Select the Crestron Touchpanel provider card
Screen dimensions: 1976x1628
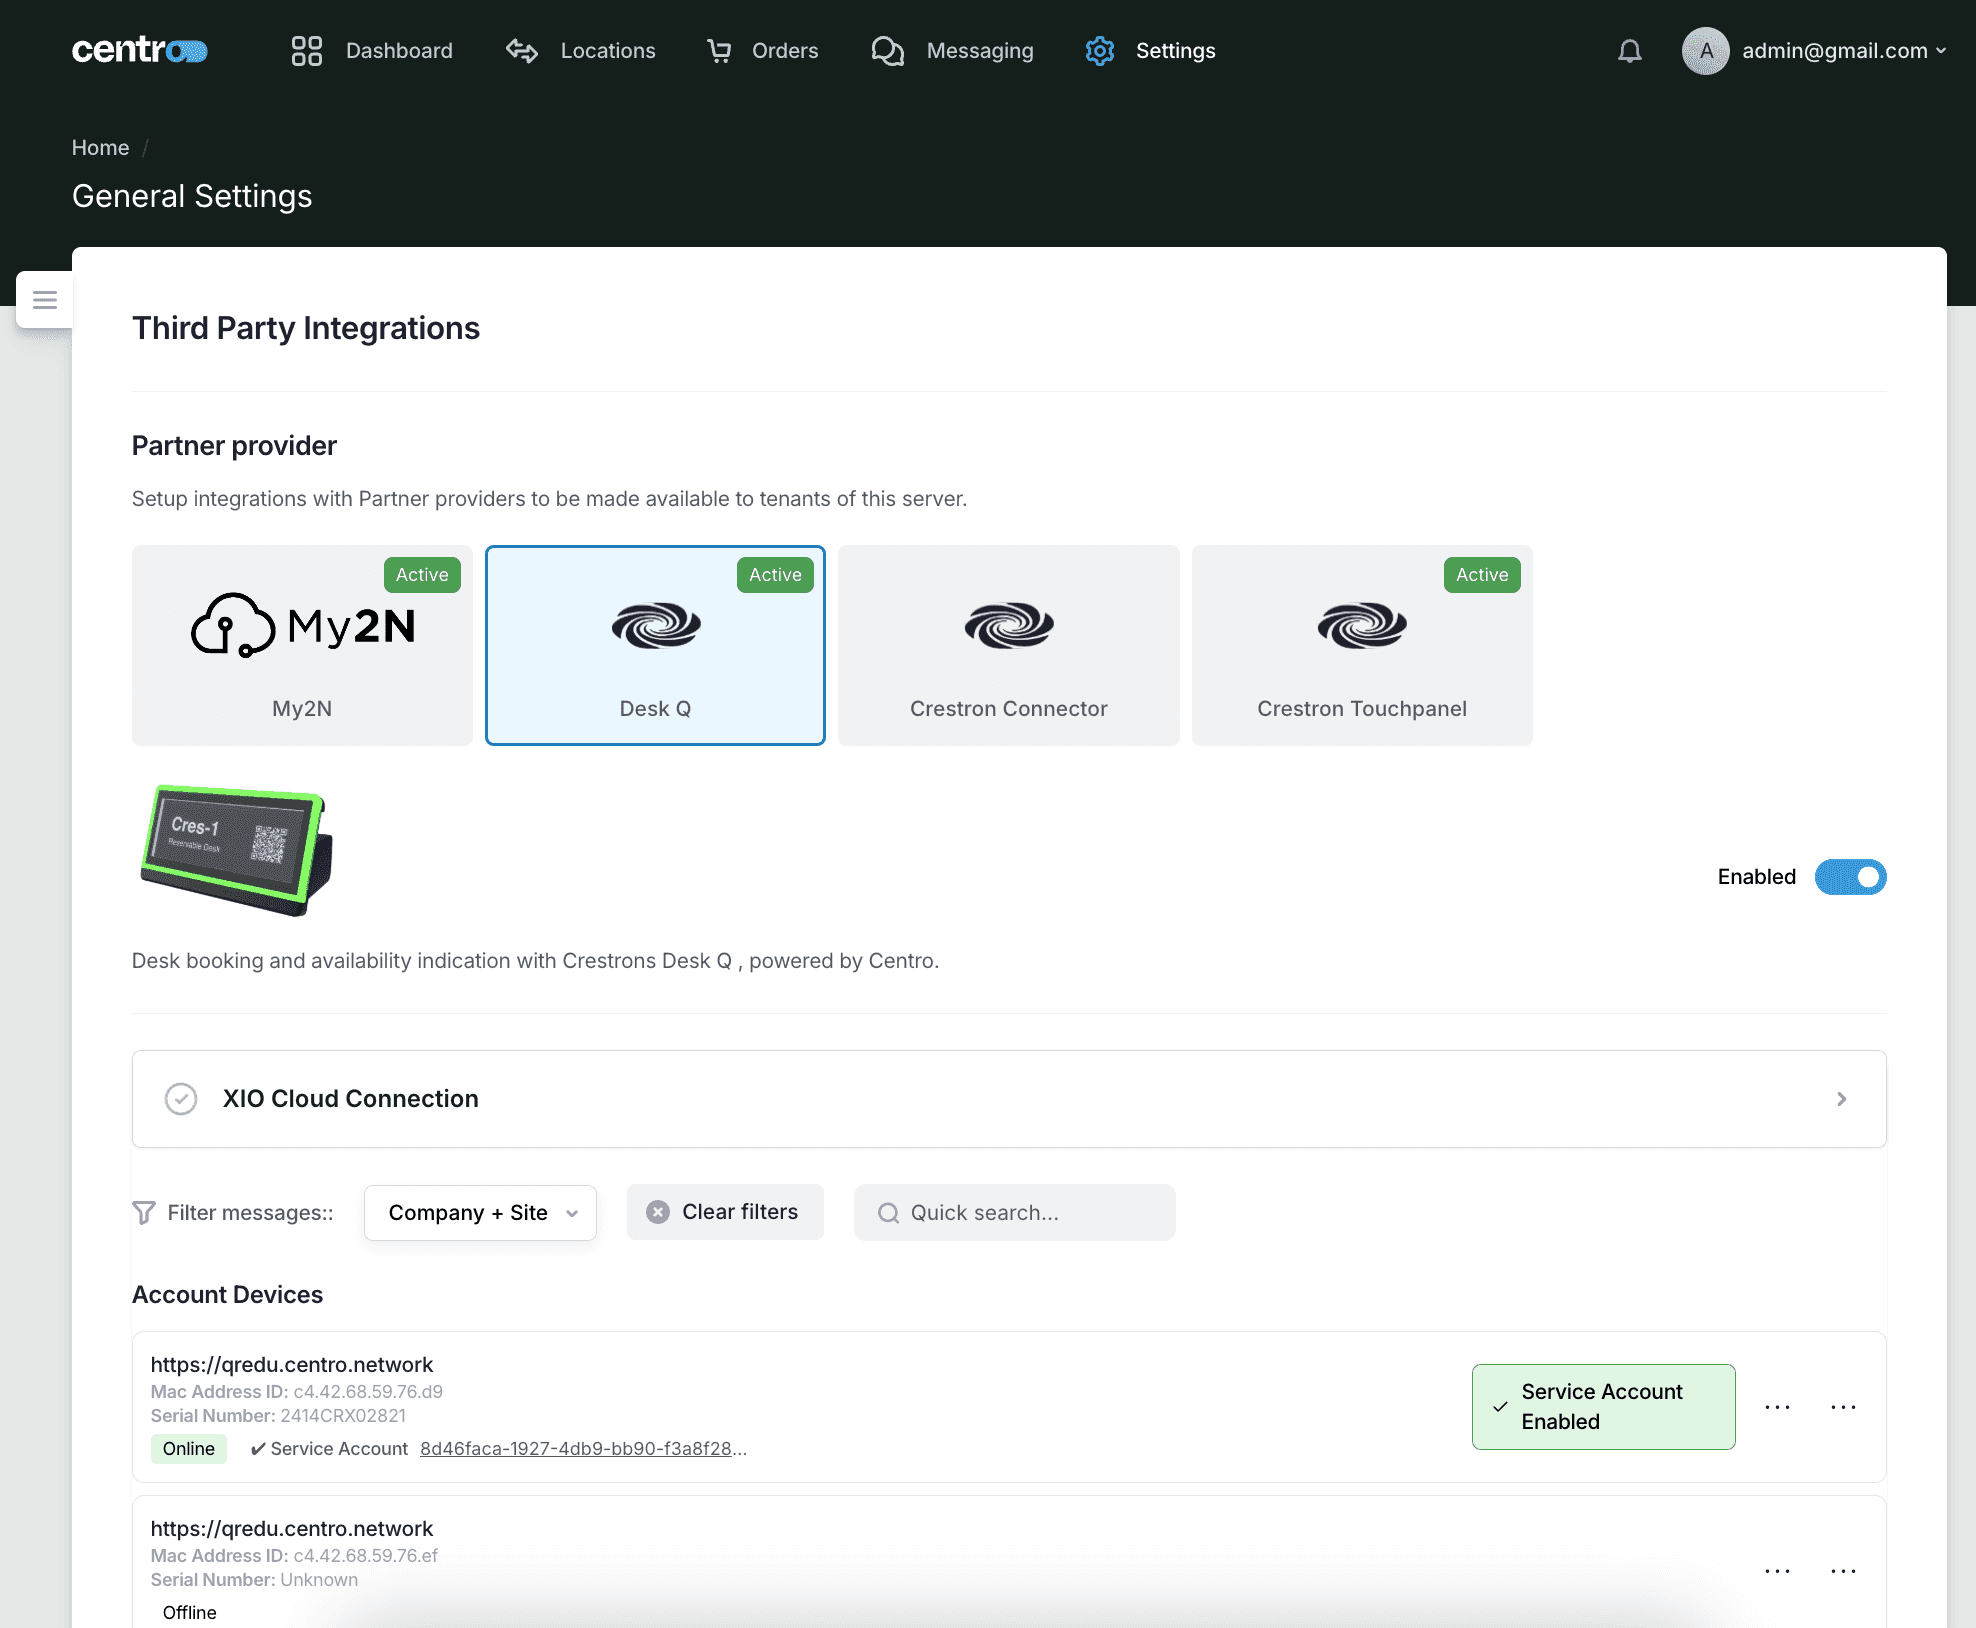[x=1361, y=645]
